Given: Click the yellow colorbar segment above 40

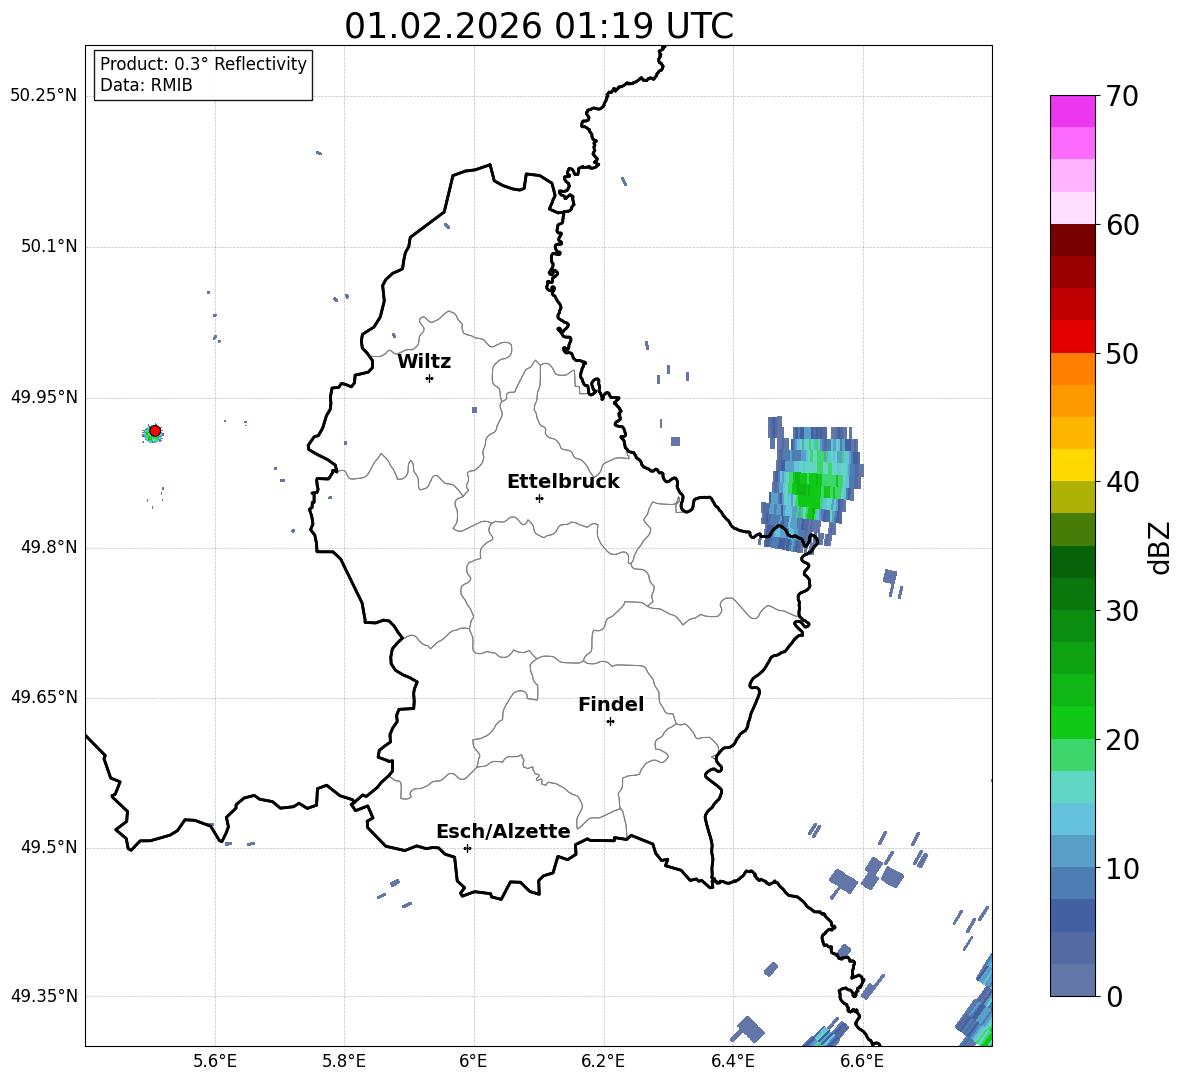Looking at the screenshot, I should click(1072, 465).
